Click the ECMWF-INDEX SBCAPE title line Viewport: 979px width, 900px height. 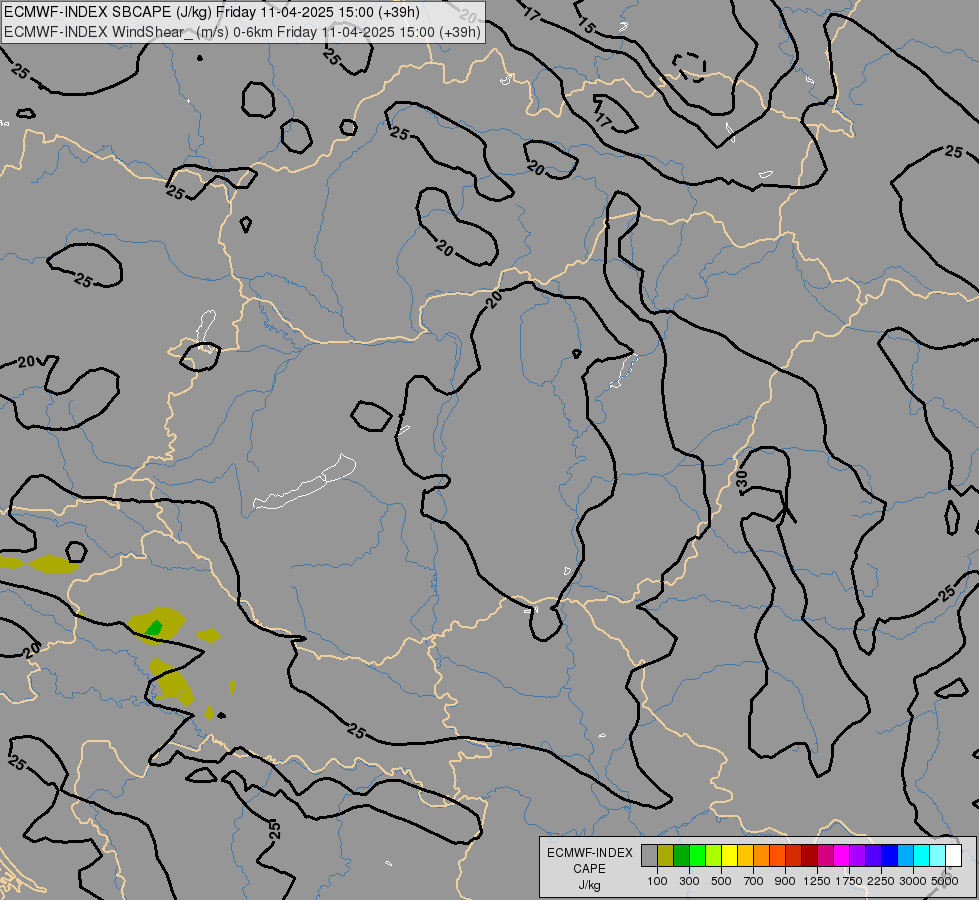(x=212, y=12)
